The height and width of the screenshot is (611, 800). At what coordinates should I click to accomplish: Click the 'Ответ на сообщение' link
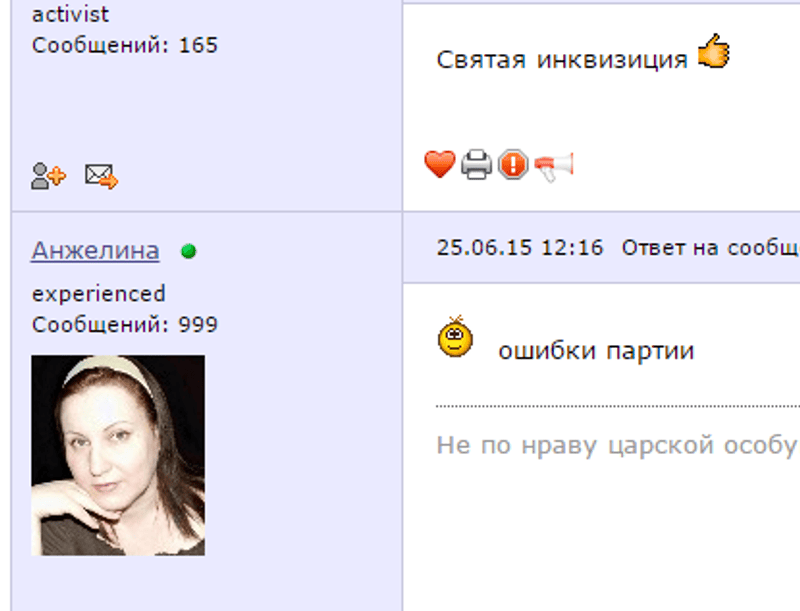point(710,248)
